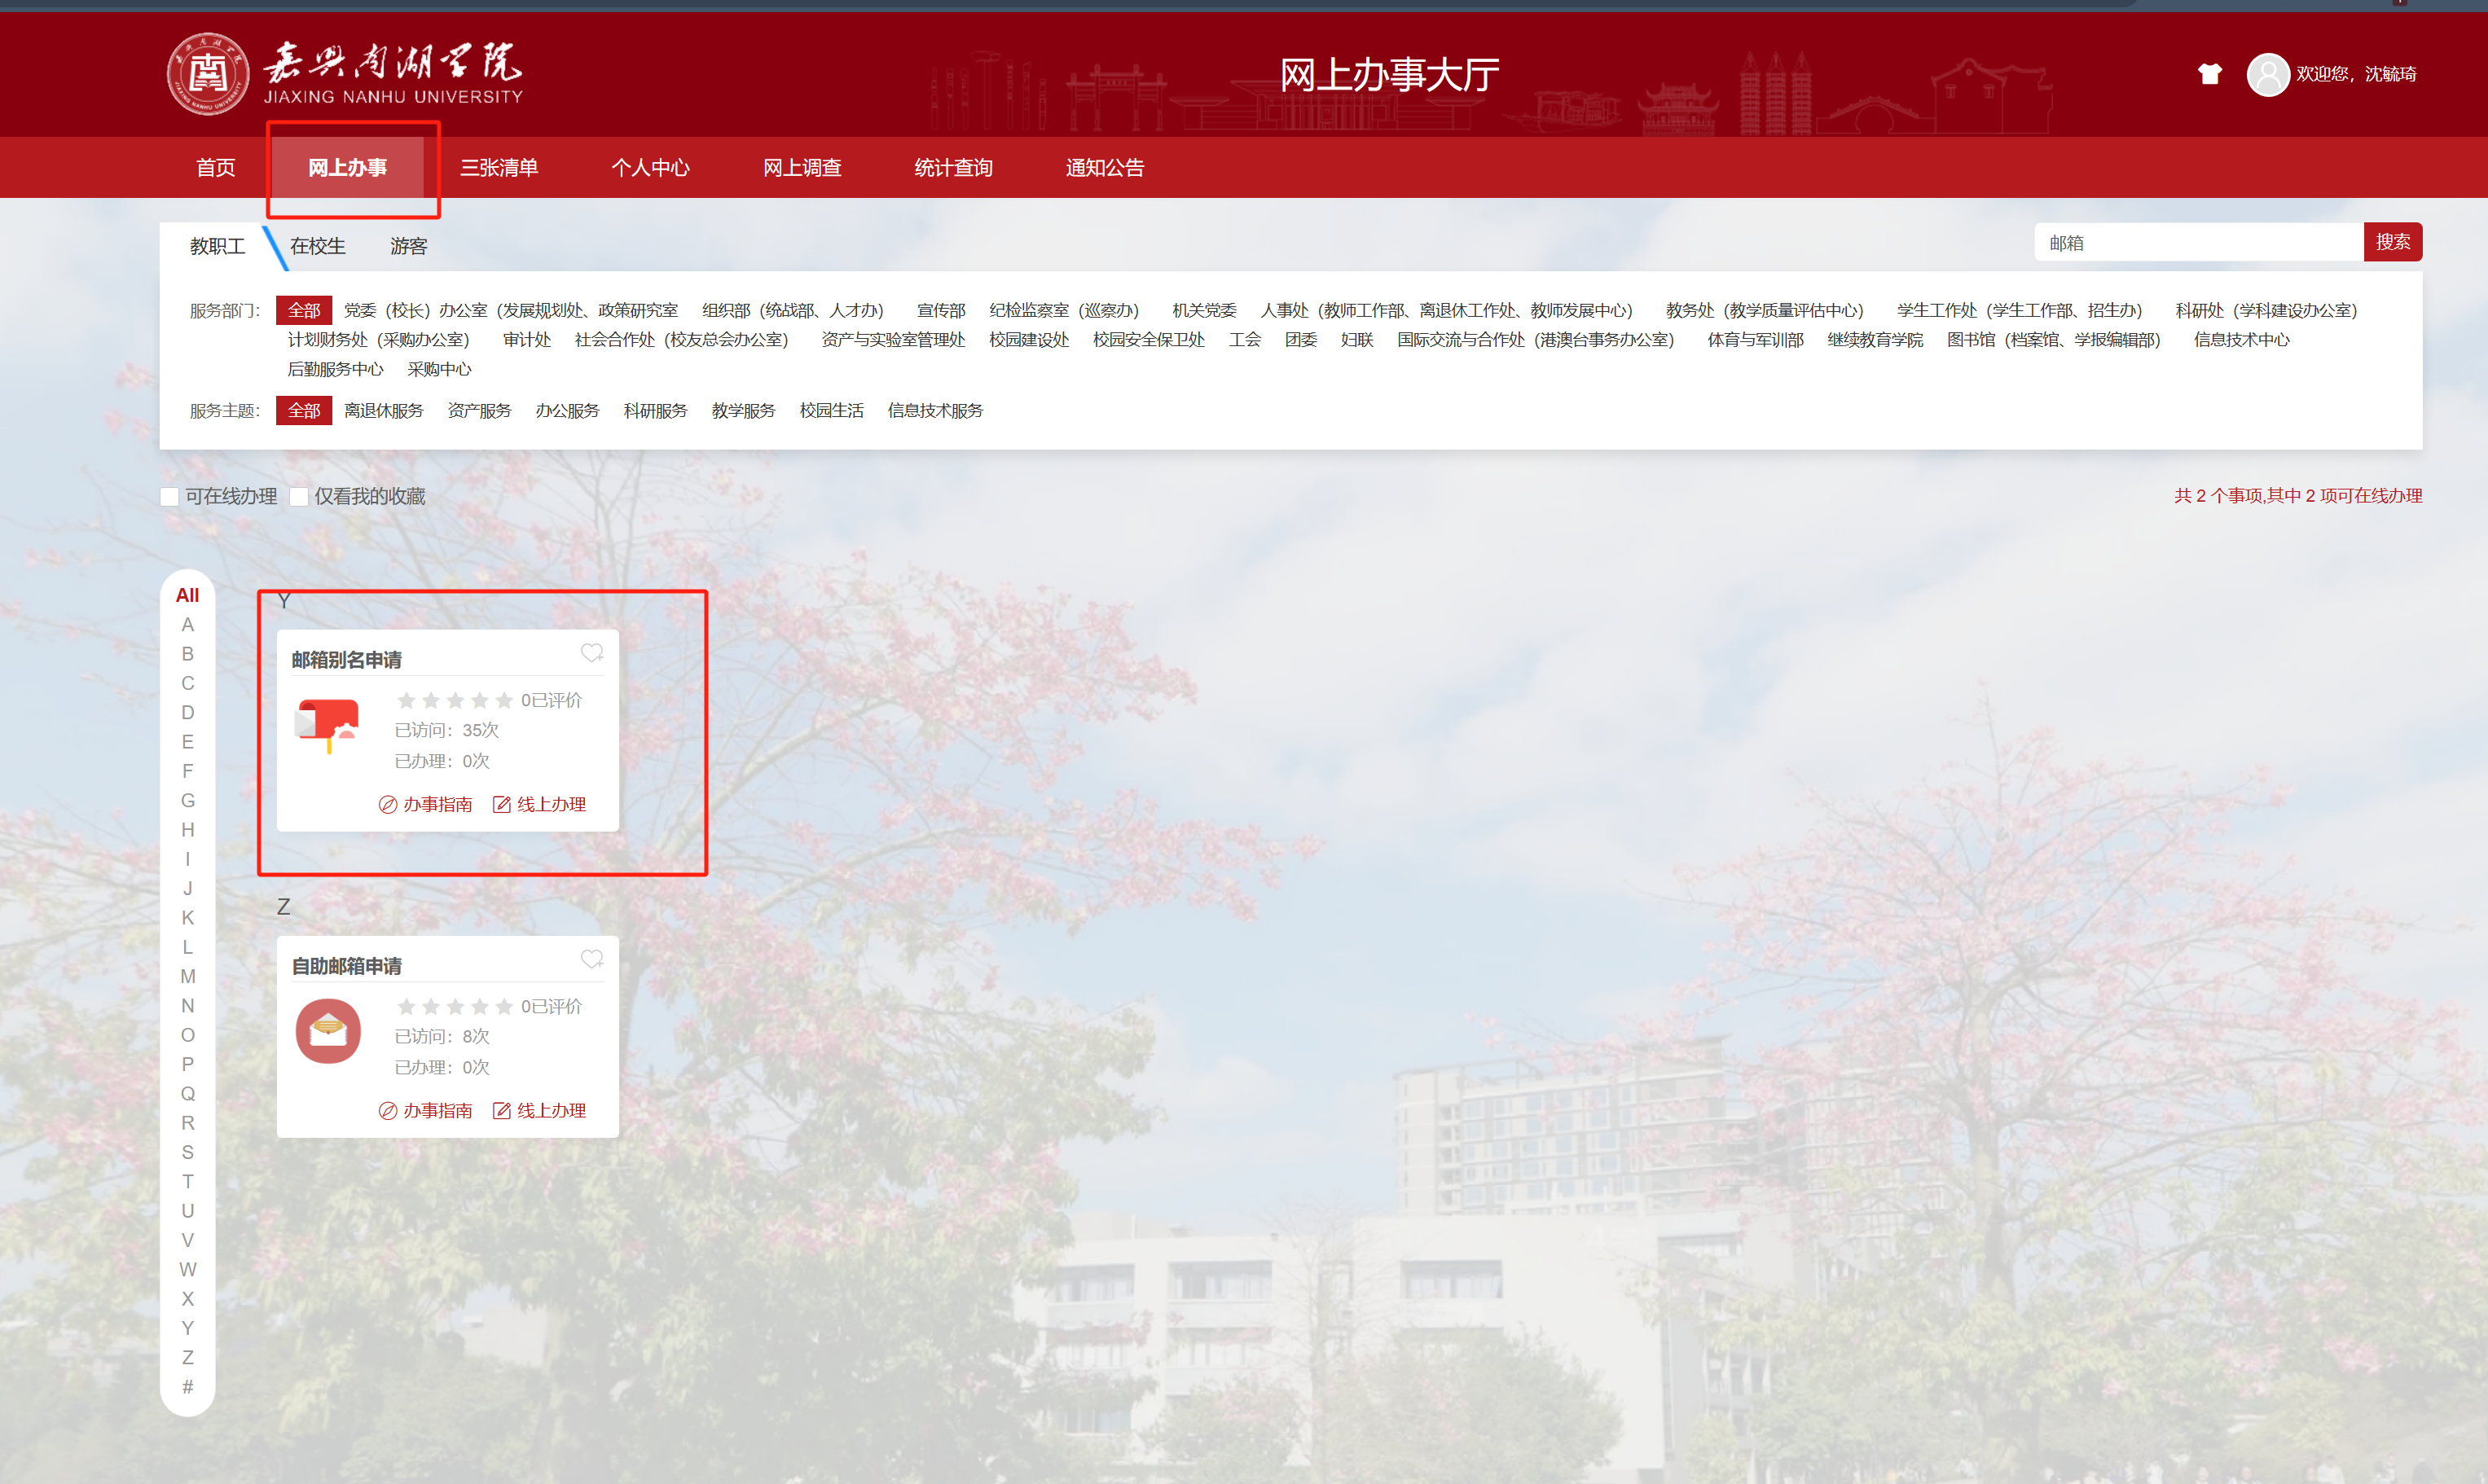The width and height of the screenshot is (2488, 1484).
Task: Favorite the 自助邮箱申请 heart icon
Action: click(591, 959)
